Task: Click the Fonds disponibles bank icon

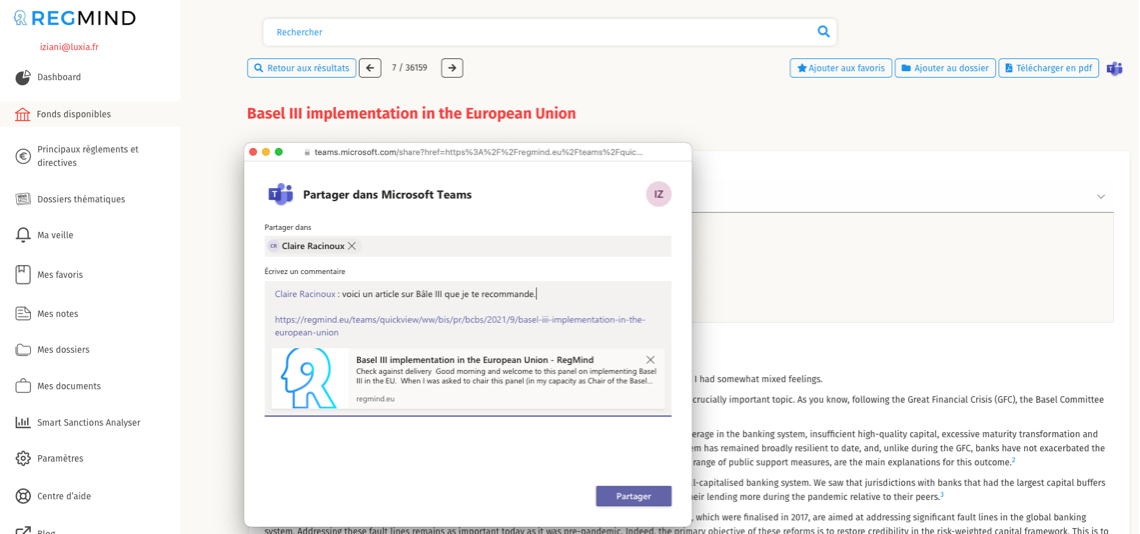Action: [23, 114]
